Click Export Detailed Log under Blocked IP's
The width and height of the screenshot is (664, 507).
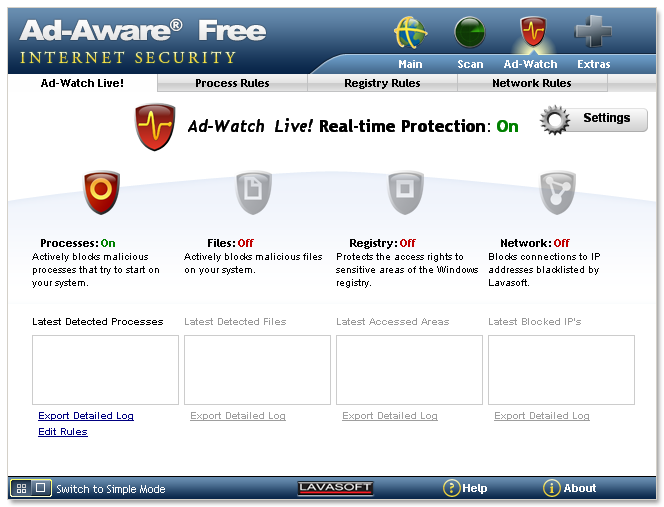(542, 416)
